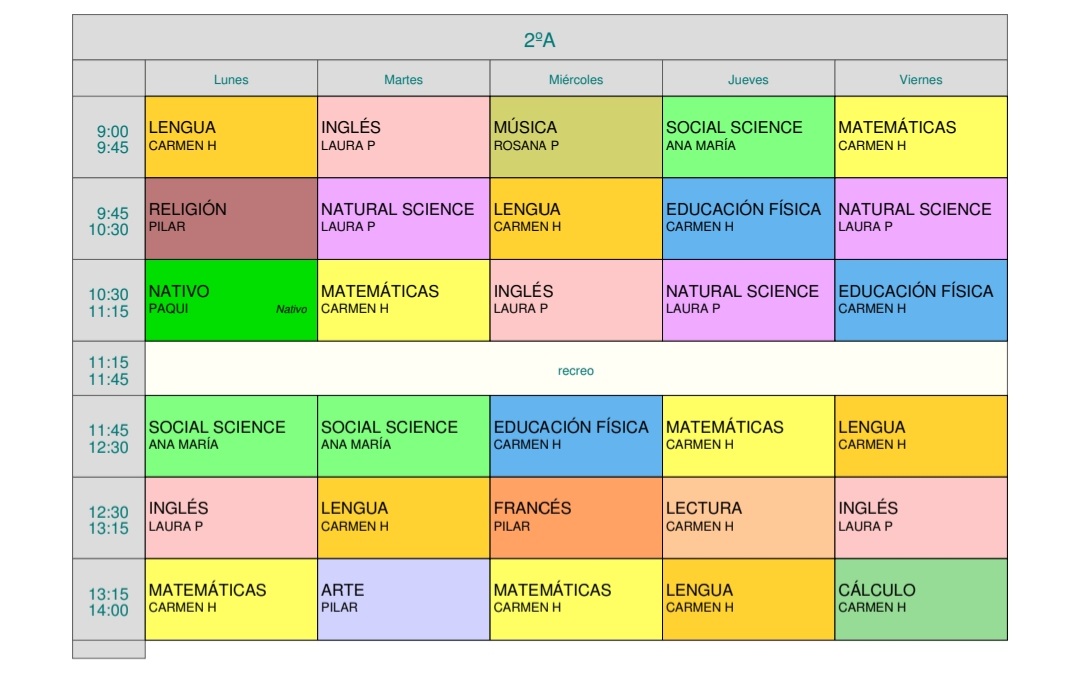Click the RELIGIÓN Pilar lesson cell
The width and height of the screenshot is (1080, 699).
click(x=231, y=218)
